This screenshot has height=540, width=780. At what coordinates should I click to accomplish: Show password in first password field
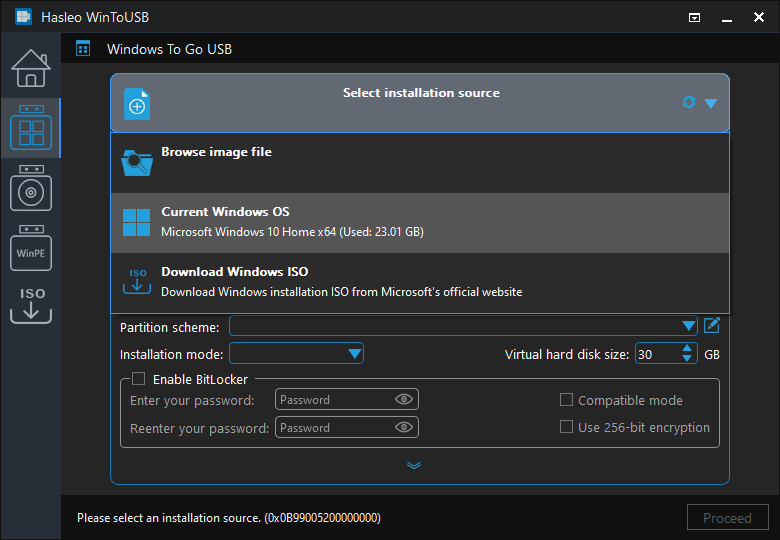403,399
